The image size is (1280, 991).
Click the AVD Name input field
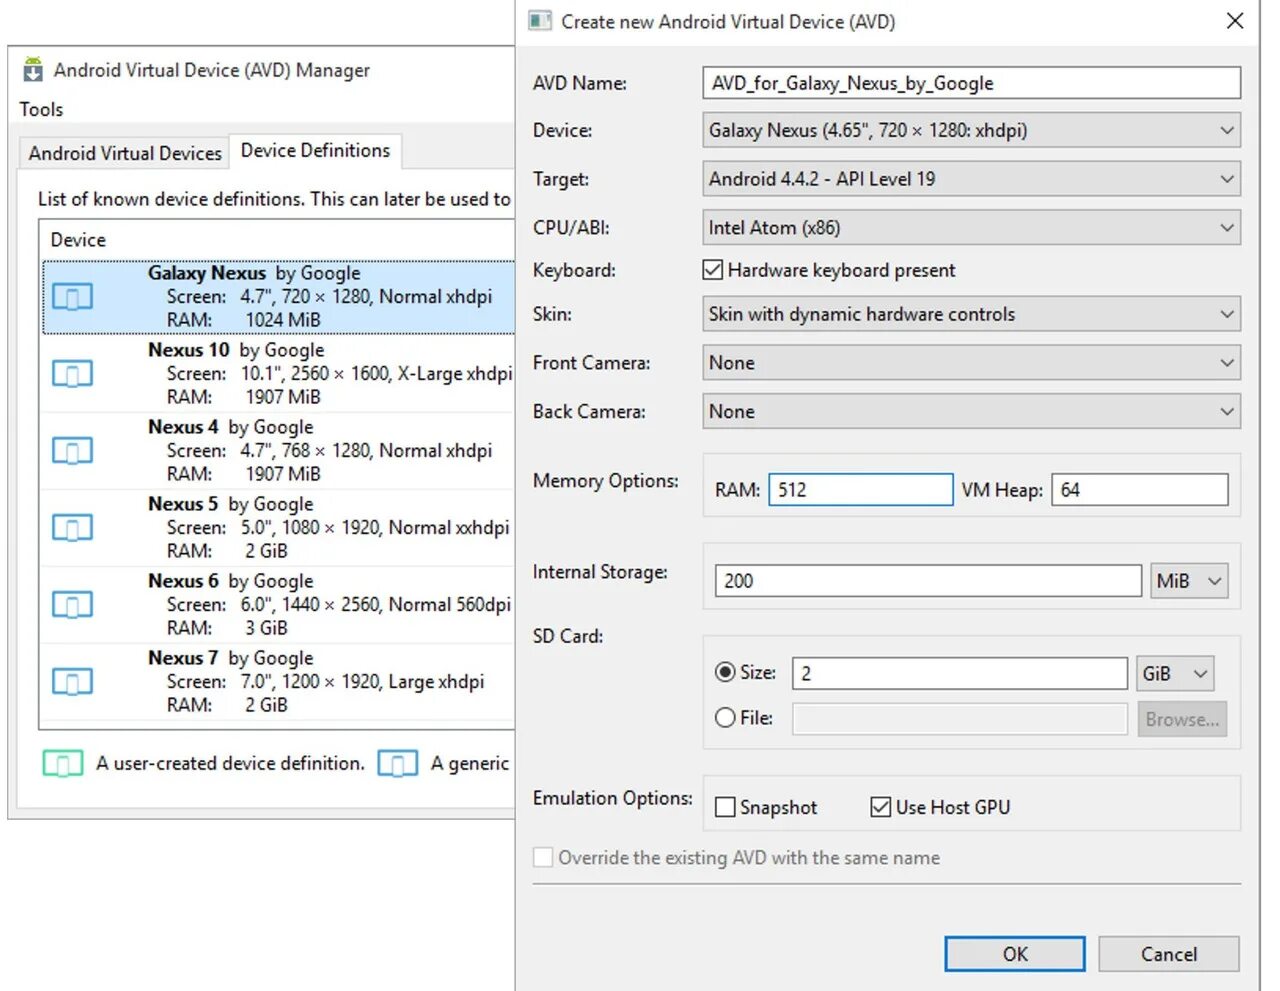pyautogui.click(x=972, y=83)
